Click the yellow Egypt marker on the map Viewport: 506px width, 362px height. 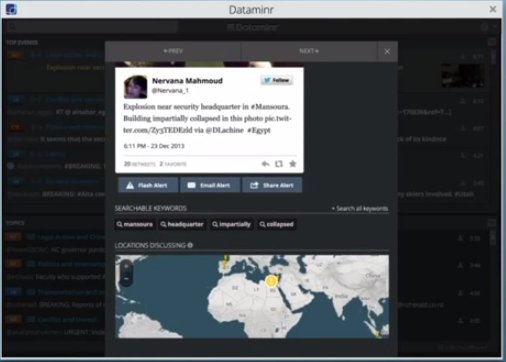(271, 282)
